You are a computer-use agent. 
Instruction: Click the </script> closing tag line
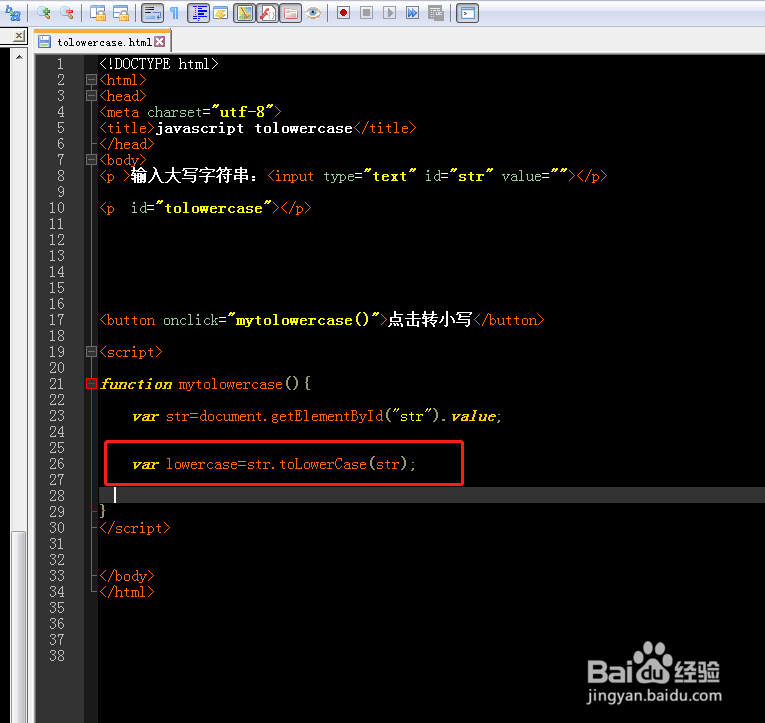[135, 528]
